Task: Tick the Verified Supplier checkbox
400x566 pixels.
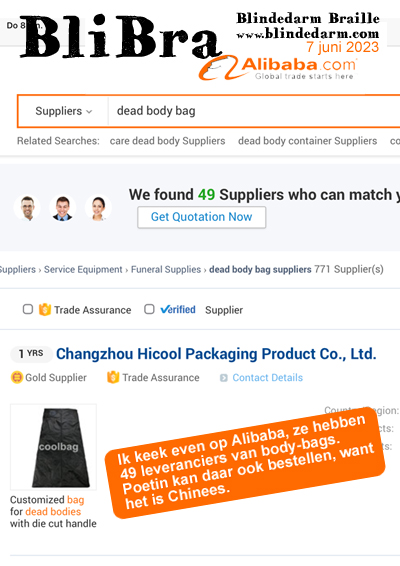Action: (149, 309)
